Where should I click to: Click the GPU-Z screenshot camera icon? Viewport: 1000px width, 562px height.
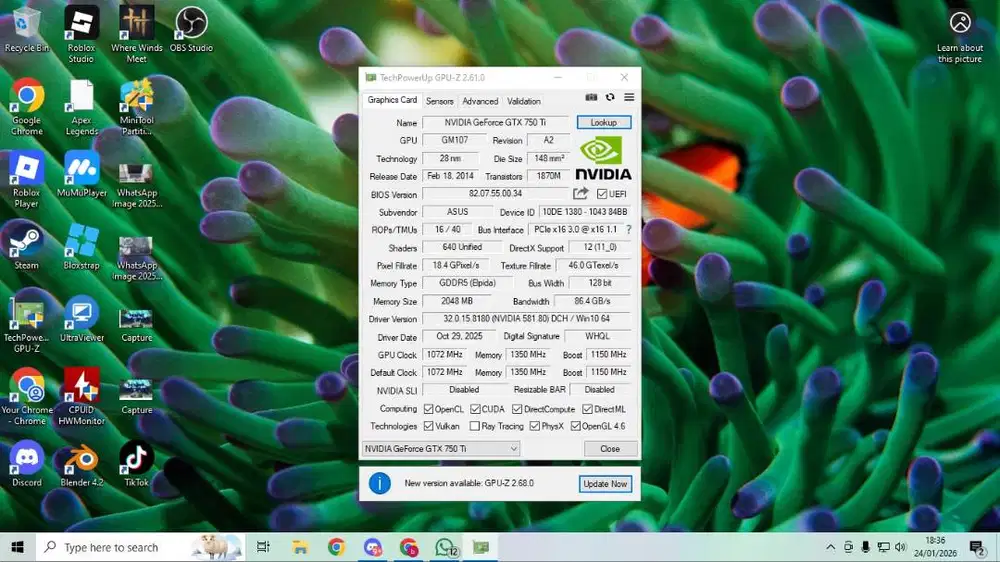591,97
